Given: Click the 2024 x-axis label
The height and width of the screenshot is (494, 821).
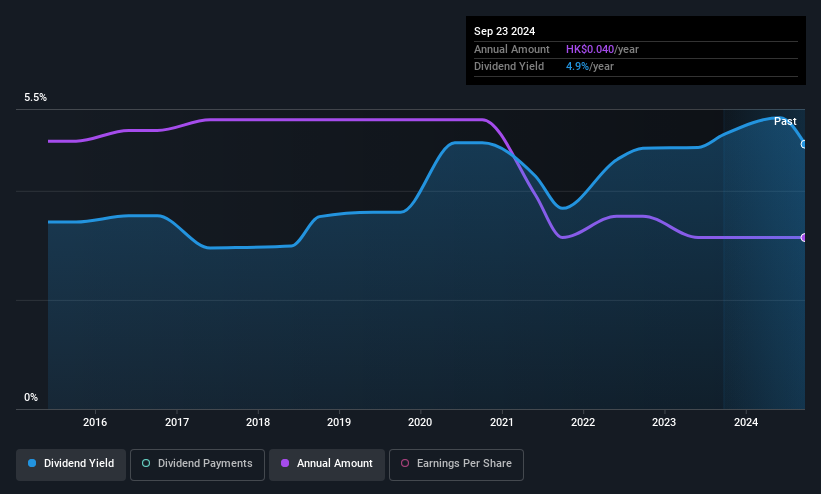Looking at the screenshot, I should (746, 422).
